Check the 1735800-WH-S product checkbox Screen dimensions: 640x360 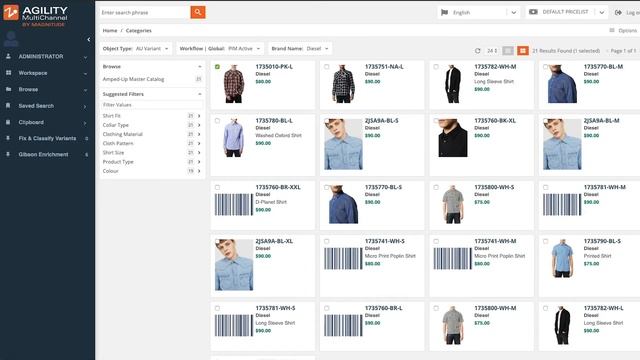pyautogui.click(x=436, y=187)
